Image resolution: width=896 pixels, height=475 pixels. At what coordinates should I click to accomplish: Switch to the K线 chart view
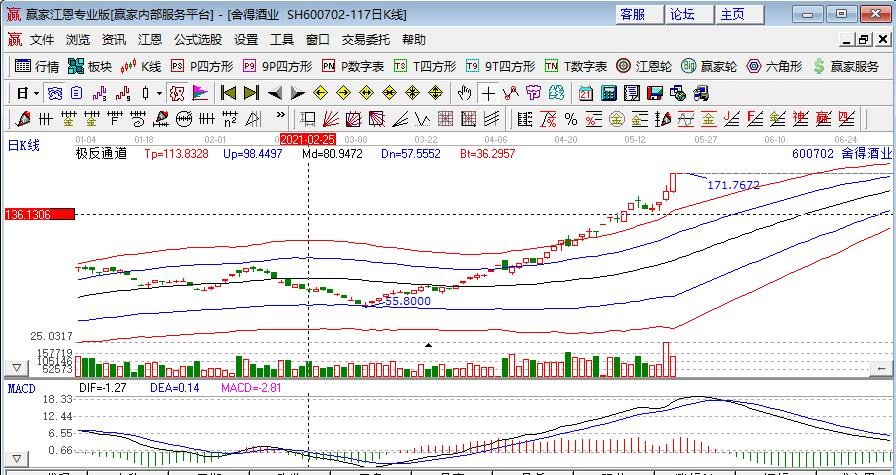click(141, 66)
